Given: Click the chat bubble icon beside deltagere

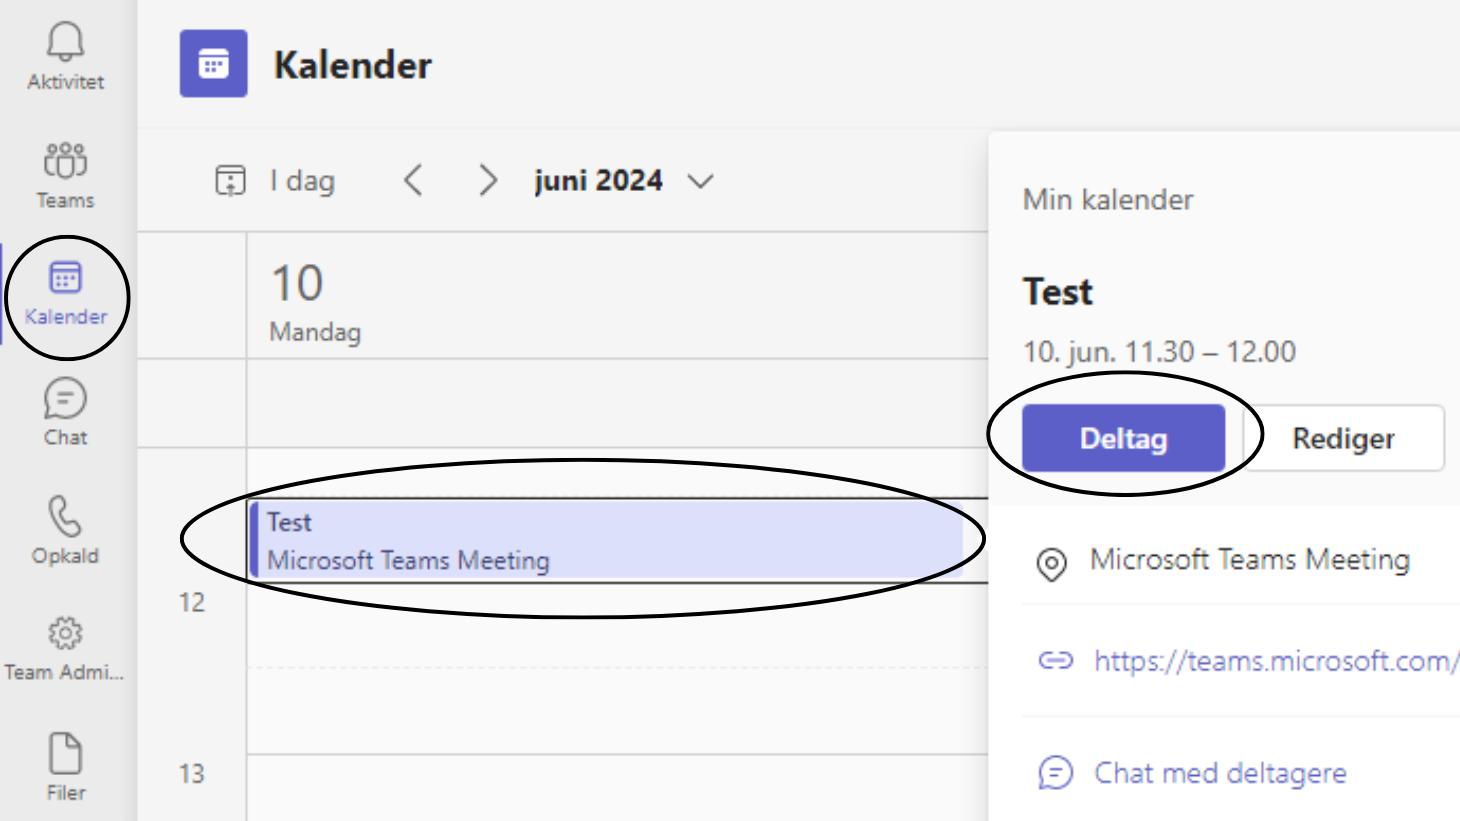Looking at the screenshot, I should click(x=1055, y=773).
